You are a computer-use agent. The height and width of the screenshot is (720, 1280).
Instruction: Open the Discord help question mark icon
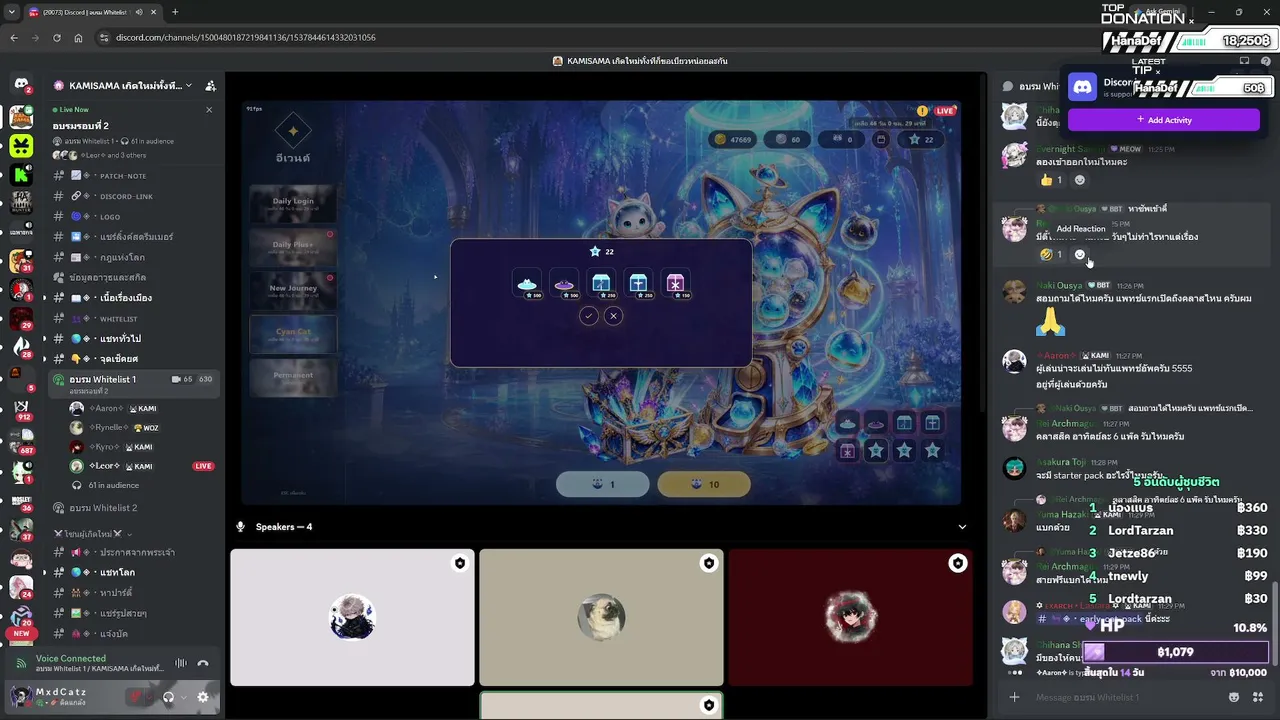point(1266,61)
